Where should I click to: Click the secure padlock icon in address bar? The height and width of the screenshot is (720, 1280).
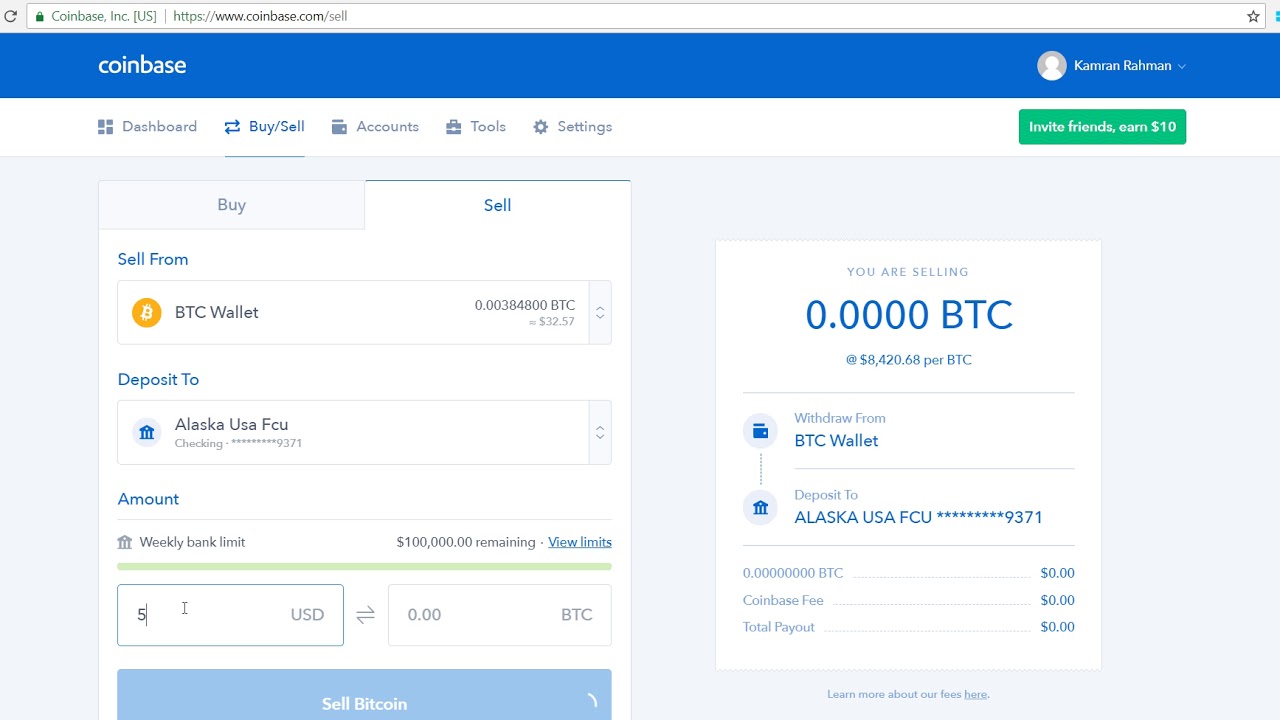[x=39, y=16]
